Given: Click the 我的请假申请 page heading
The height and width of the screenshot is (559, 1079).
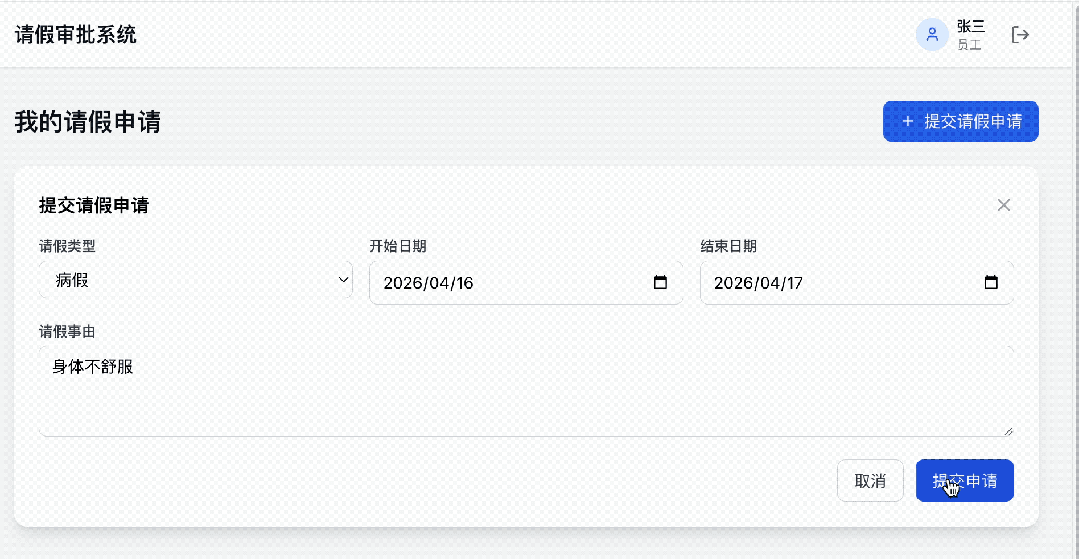Looking at the screenshot, I should (x=87, y=122).
